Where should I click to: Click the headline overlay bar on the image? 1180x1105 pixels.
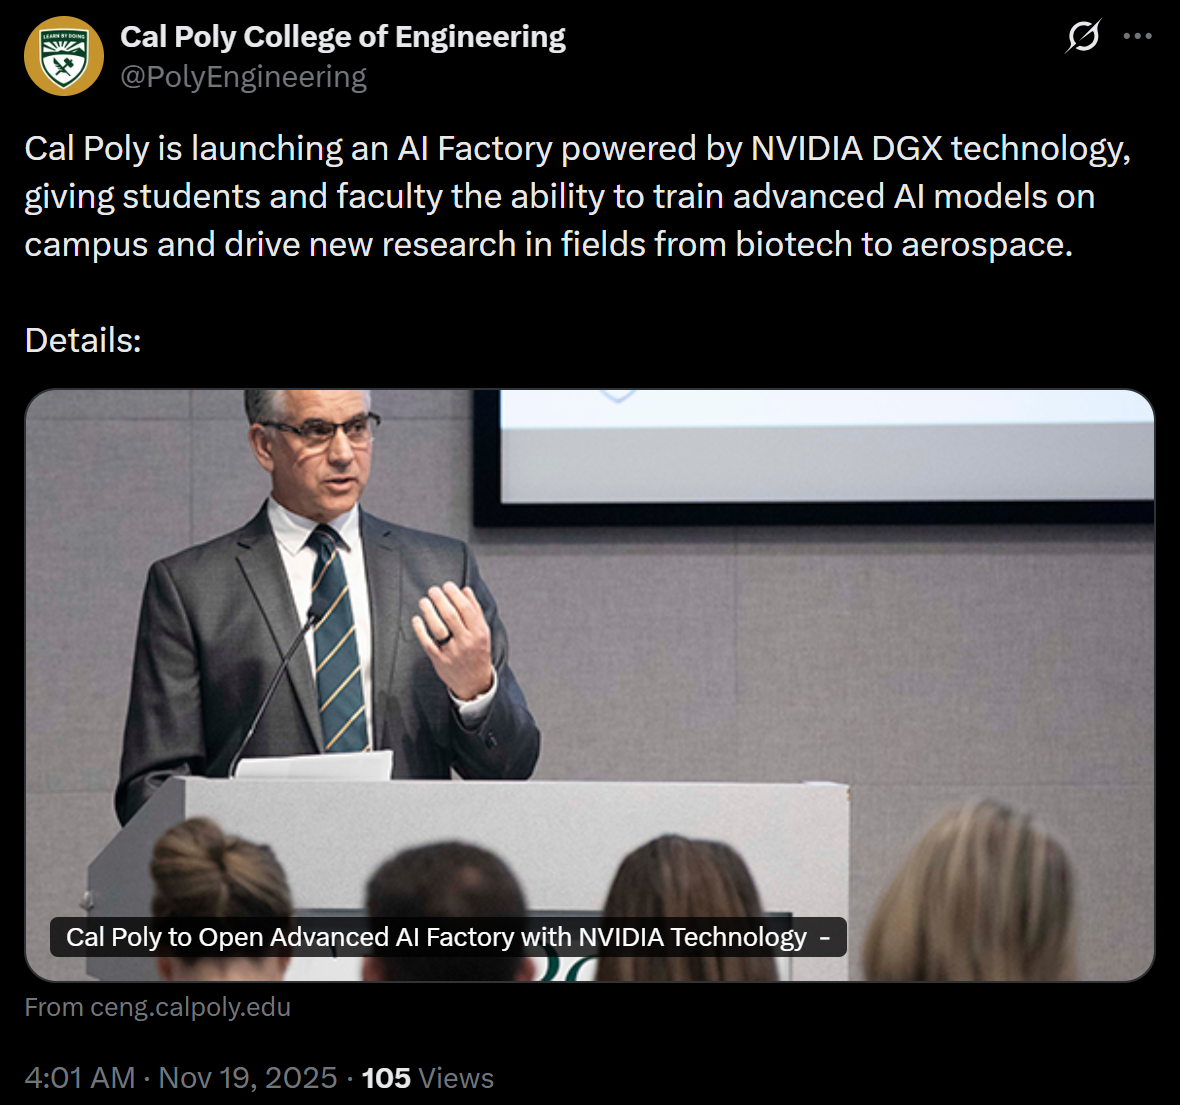point(446,937)
